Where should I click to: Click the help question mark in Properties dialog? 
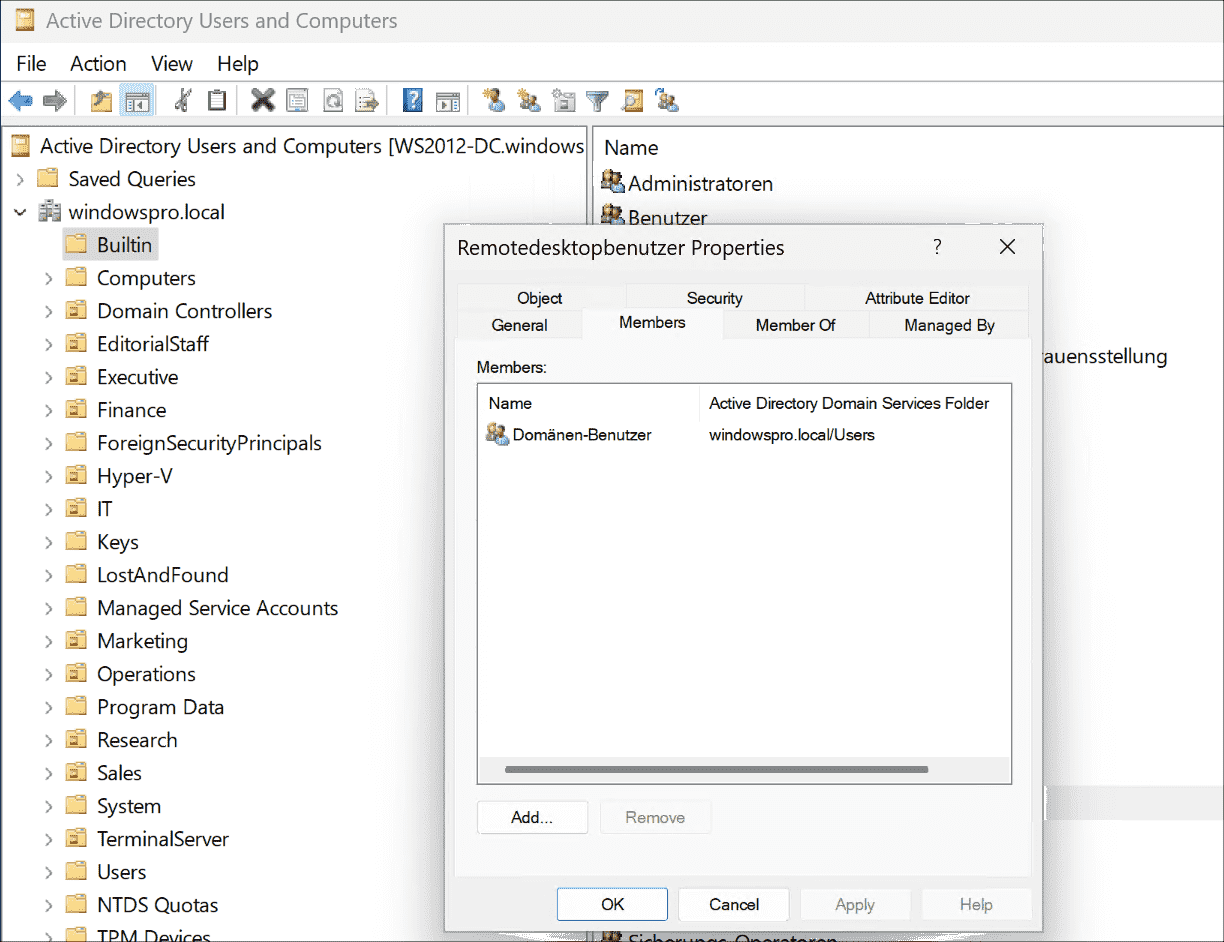(937, 246)
